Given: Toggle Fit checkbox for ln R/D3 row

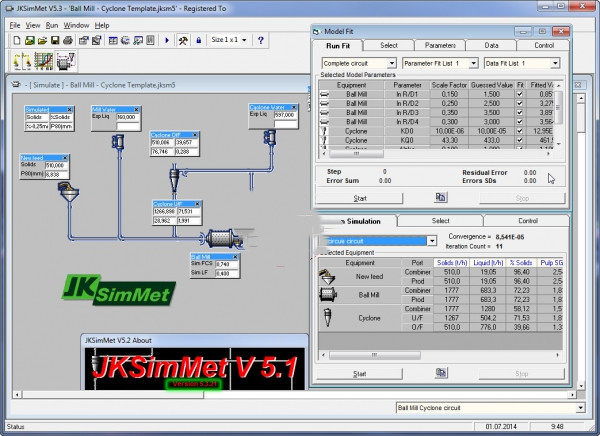Looking at the screenshot, I should 520,113.
